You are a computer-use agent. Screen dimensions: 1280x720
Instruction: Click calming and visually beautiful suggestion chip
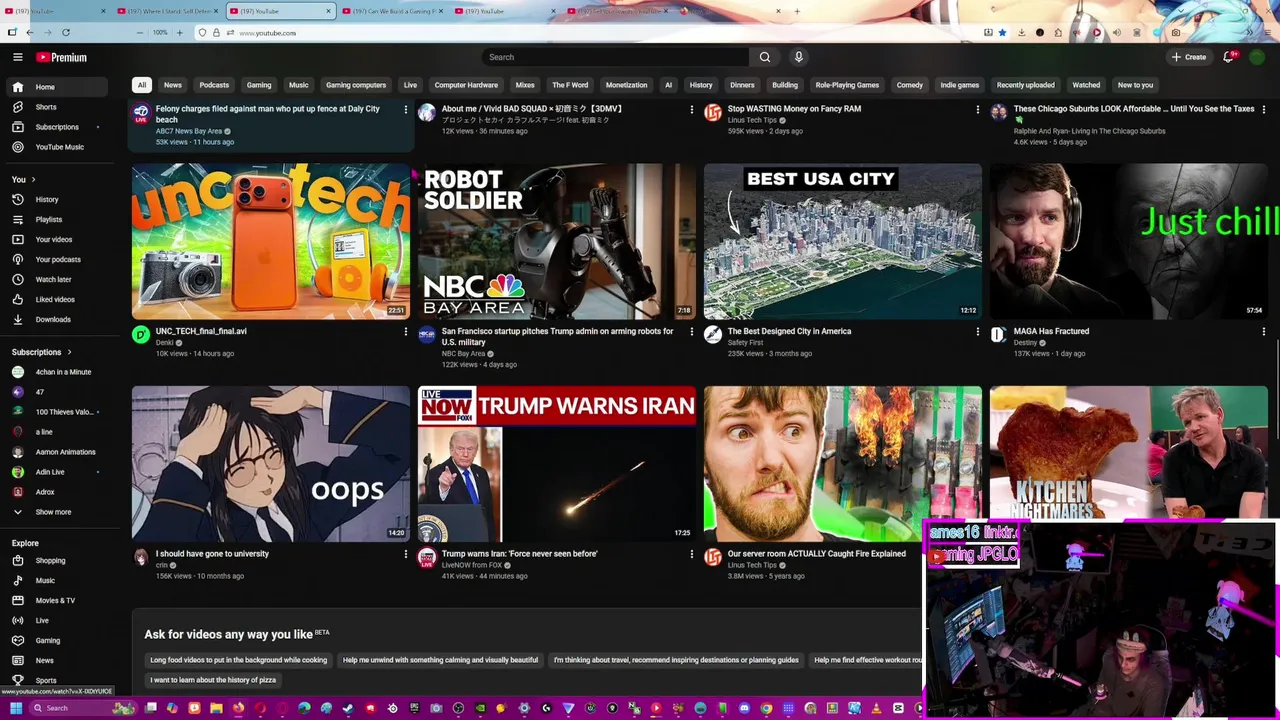pyautogui.click(x=440, y=660)
